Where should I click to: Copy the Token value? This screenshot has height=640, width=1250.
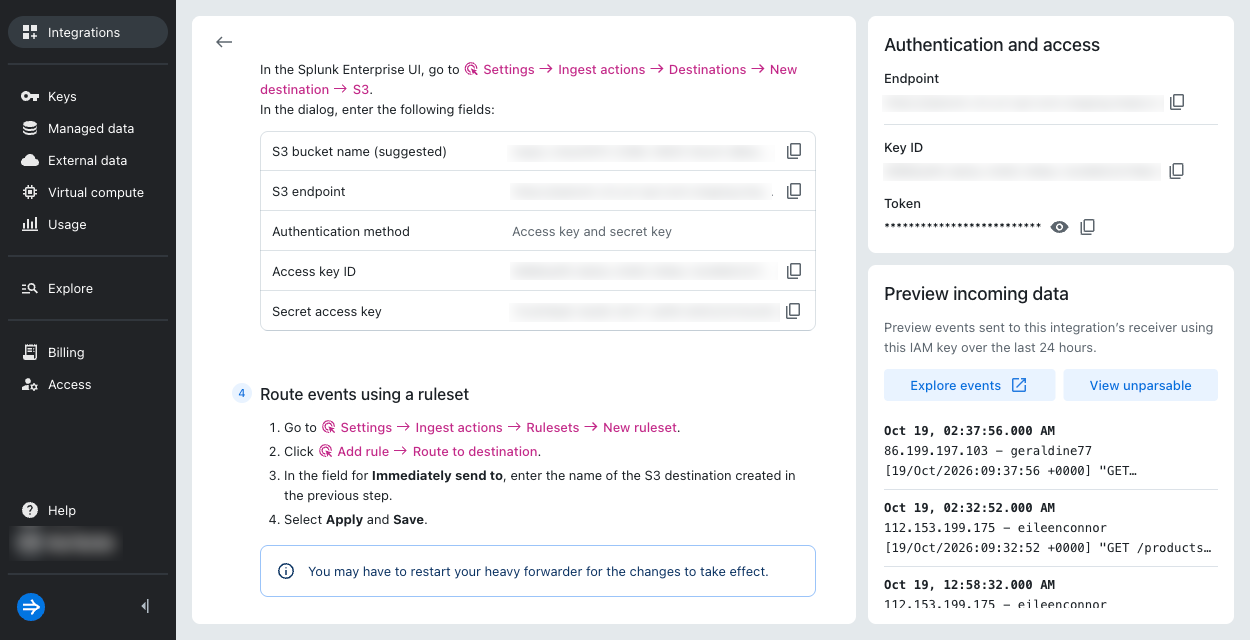pyautogui.click(x=1088, y=227)
